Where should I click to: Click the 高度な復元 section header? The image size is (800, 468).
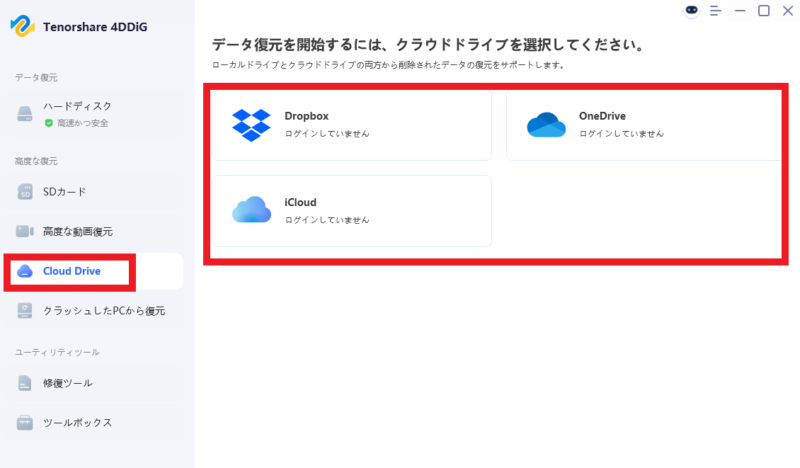(x=36, y=161)
